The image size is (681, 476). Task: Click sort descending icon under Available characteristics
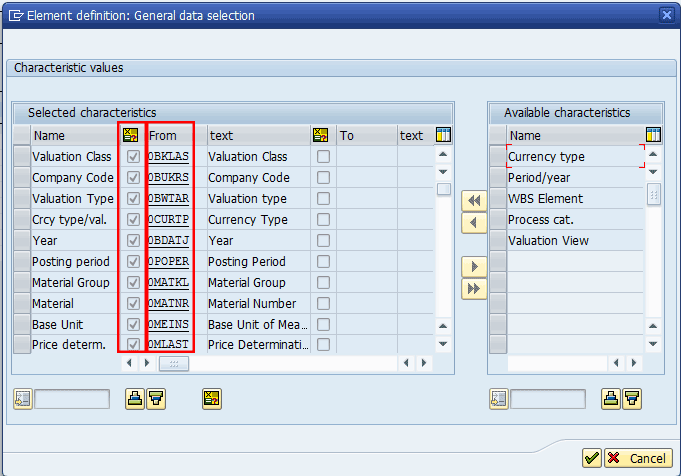click(x=632, y=399)
